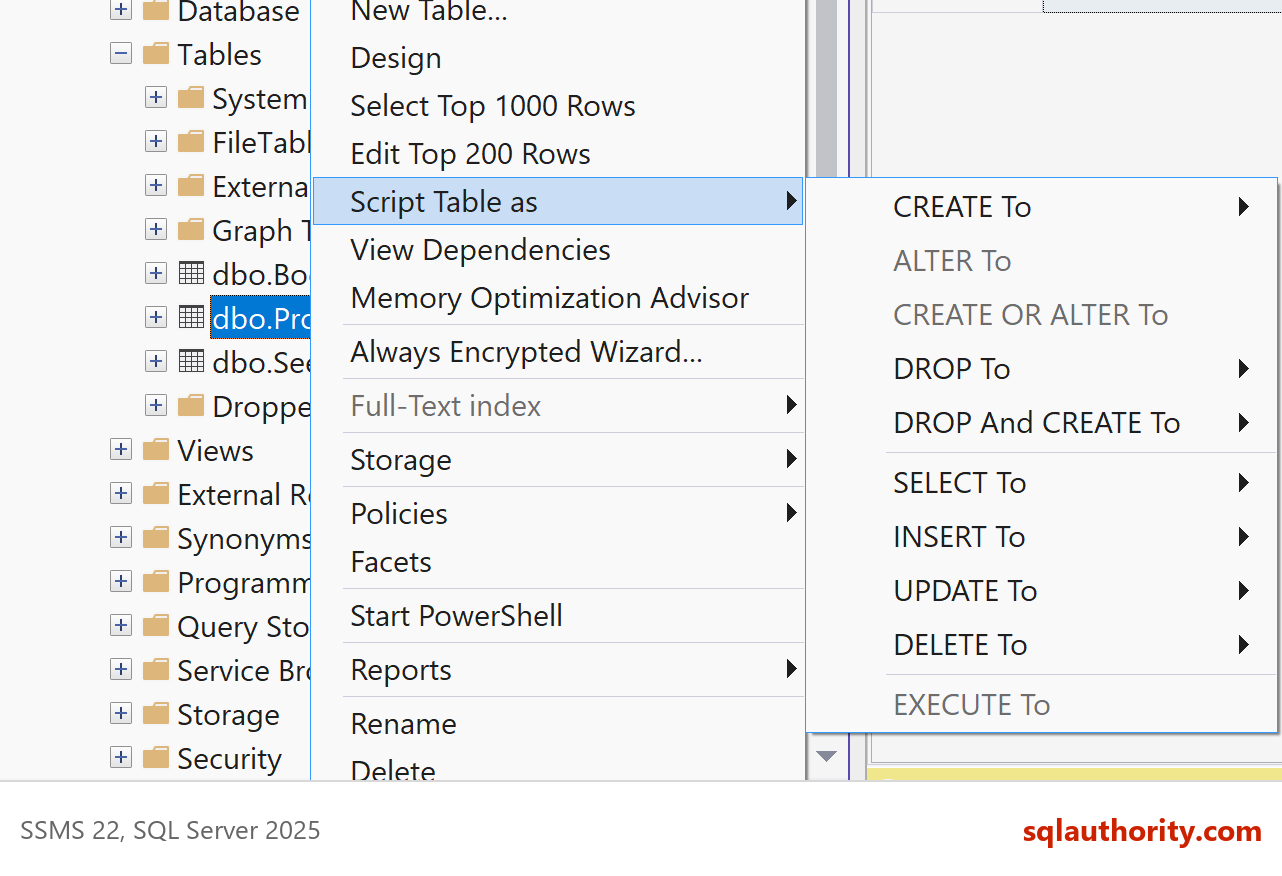Click the table icon beside dbo.See

[191, 361]
